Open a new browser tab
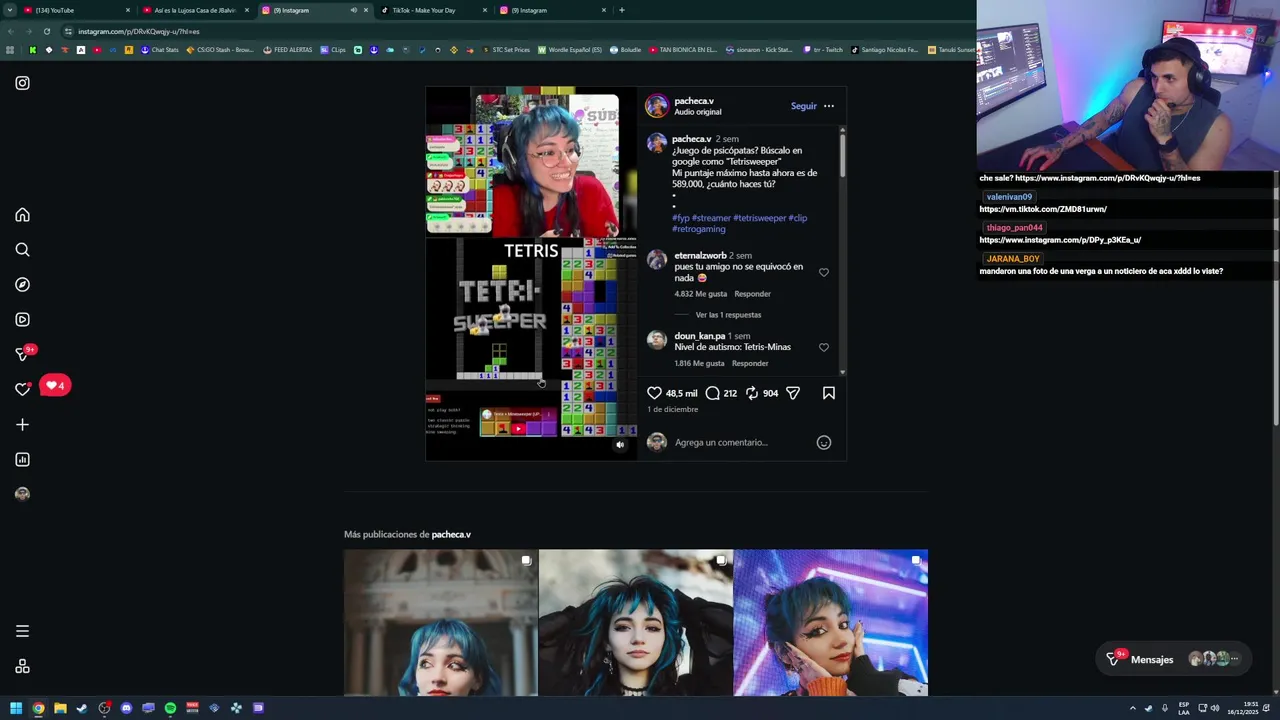The width and height of the screenshot is (1280, 720). coord(621,10)
